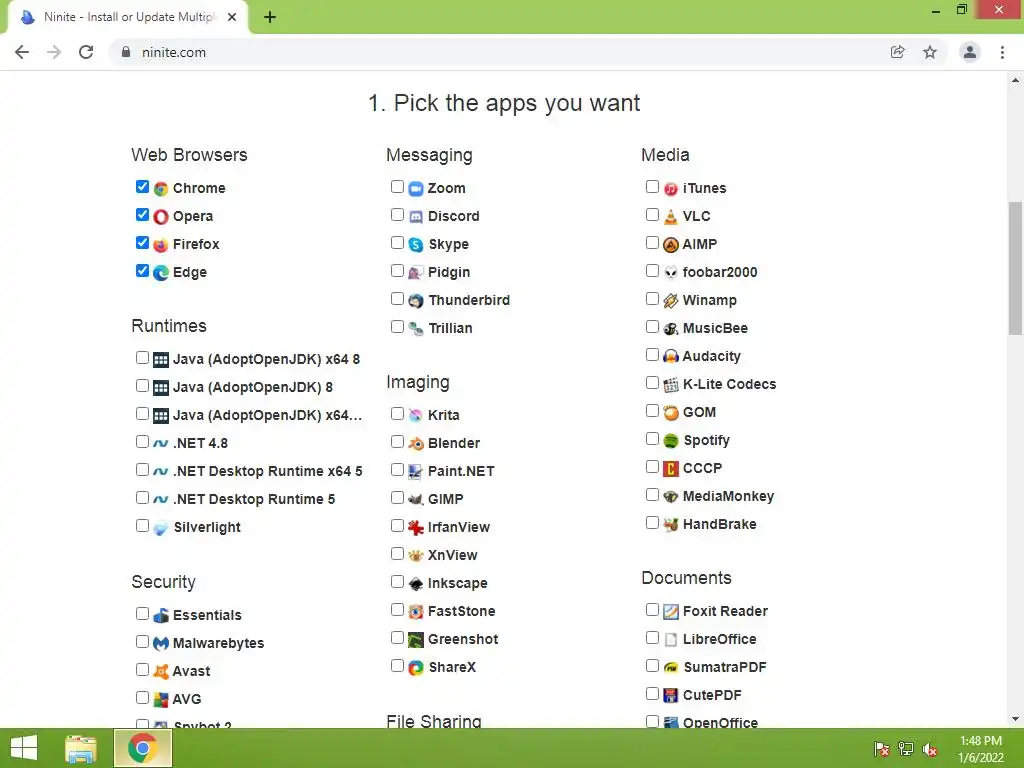Image resolution: width=1024 pixels, height=768 pixels.
Task: Click the MediaMonkey label
Action: click(728, 496)
